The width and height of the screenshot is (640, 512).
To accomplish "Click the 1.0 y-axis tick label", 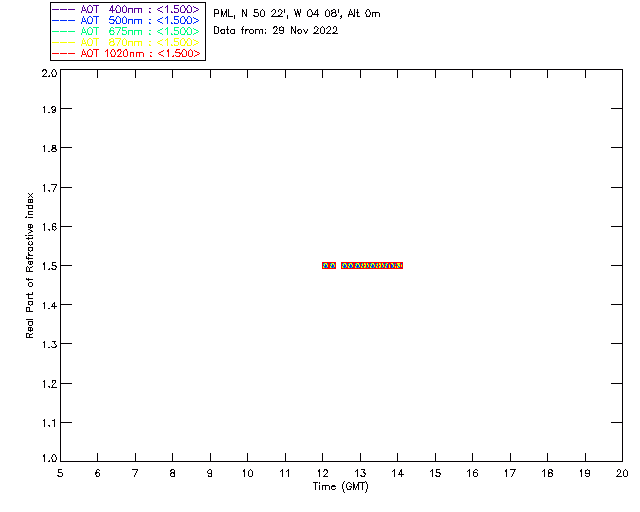I will pyautogui.click(x=49, y=459).
